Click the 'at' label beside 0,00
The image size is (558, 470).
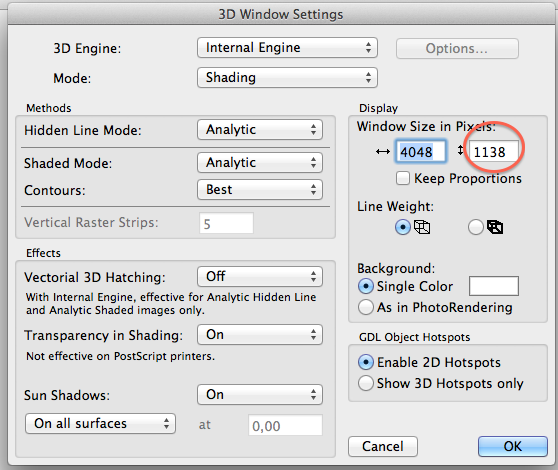coord(205,424)
